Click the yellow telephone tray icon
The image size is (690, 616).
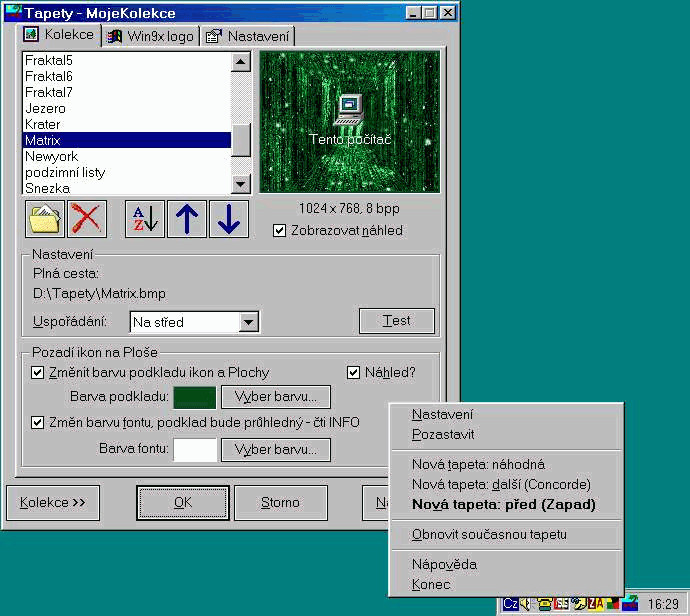pos(545,604)
